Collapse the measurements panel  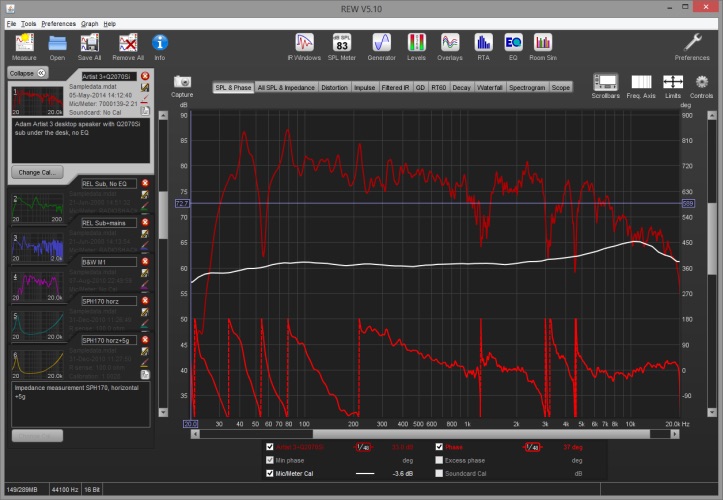click(x=28, y=73)
